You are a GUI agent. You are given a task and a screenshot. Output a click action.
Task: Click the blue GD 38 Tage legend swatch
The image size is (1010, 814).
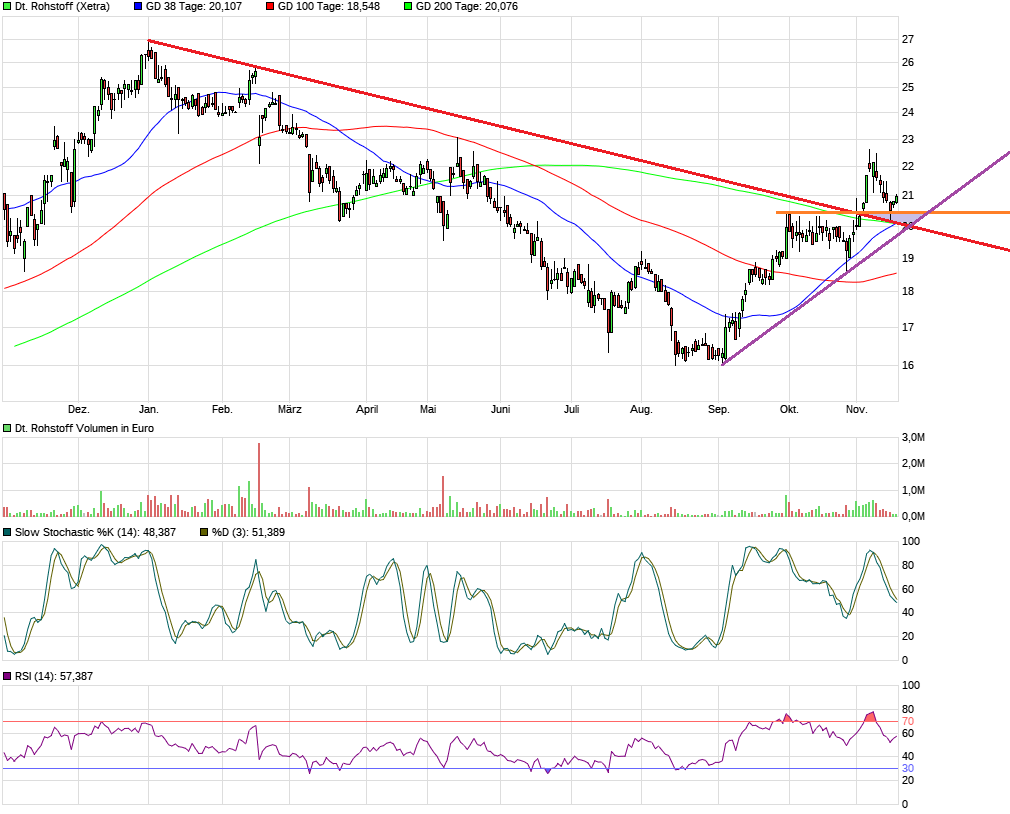(138, 6)
